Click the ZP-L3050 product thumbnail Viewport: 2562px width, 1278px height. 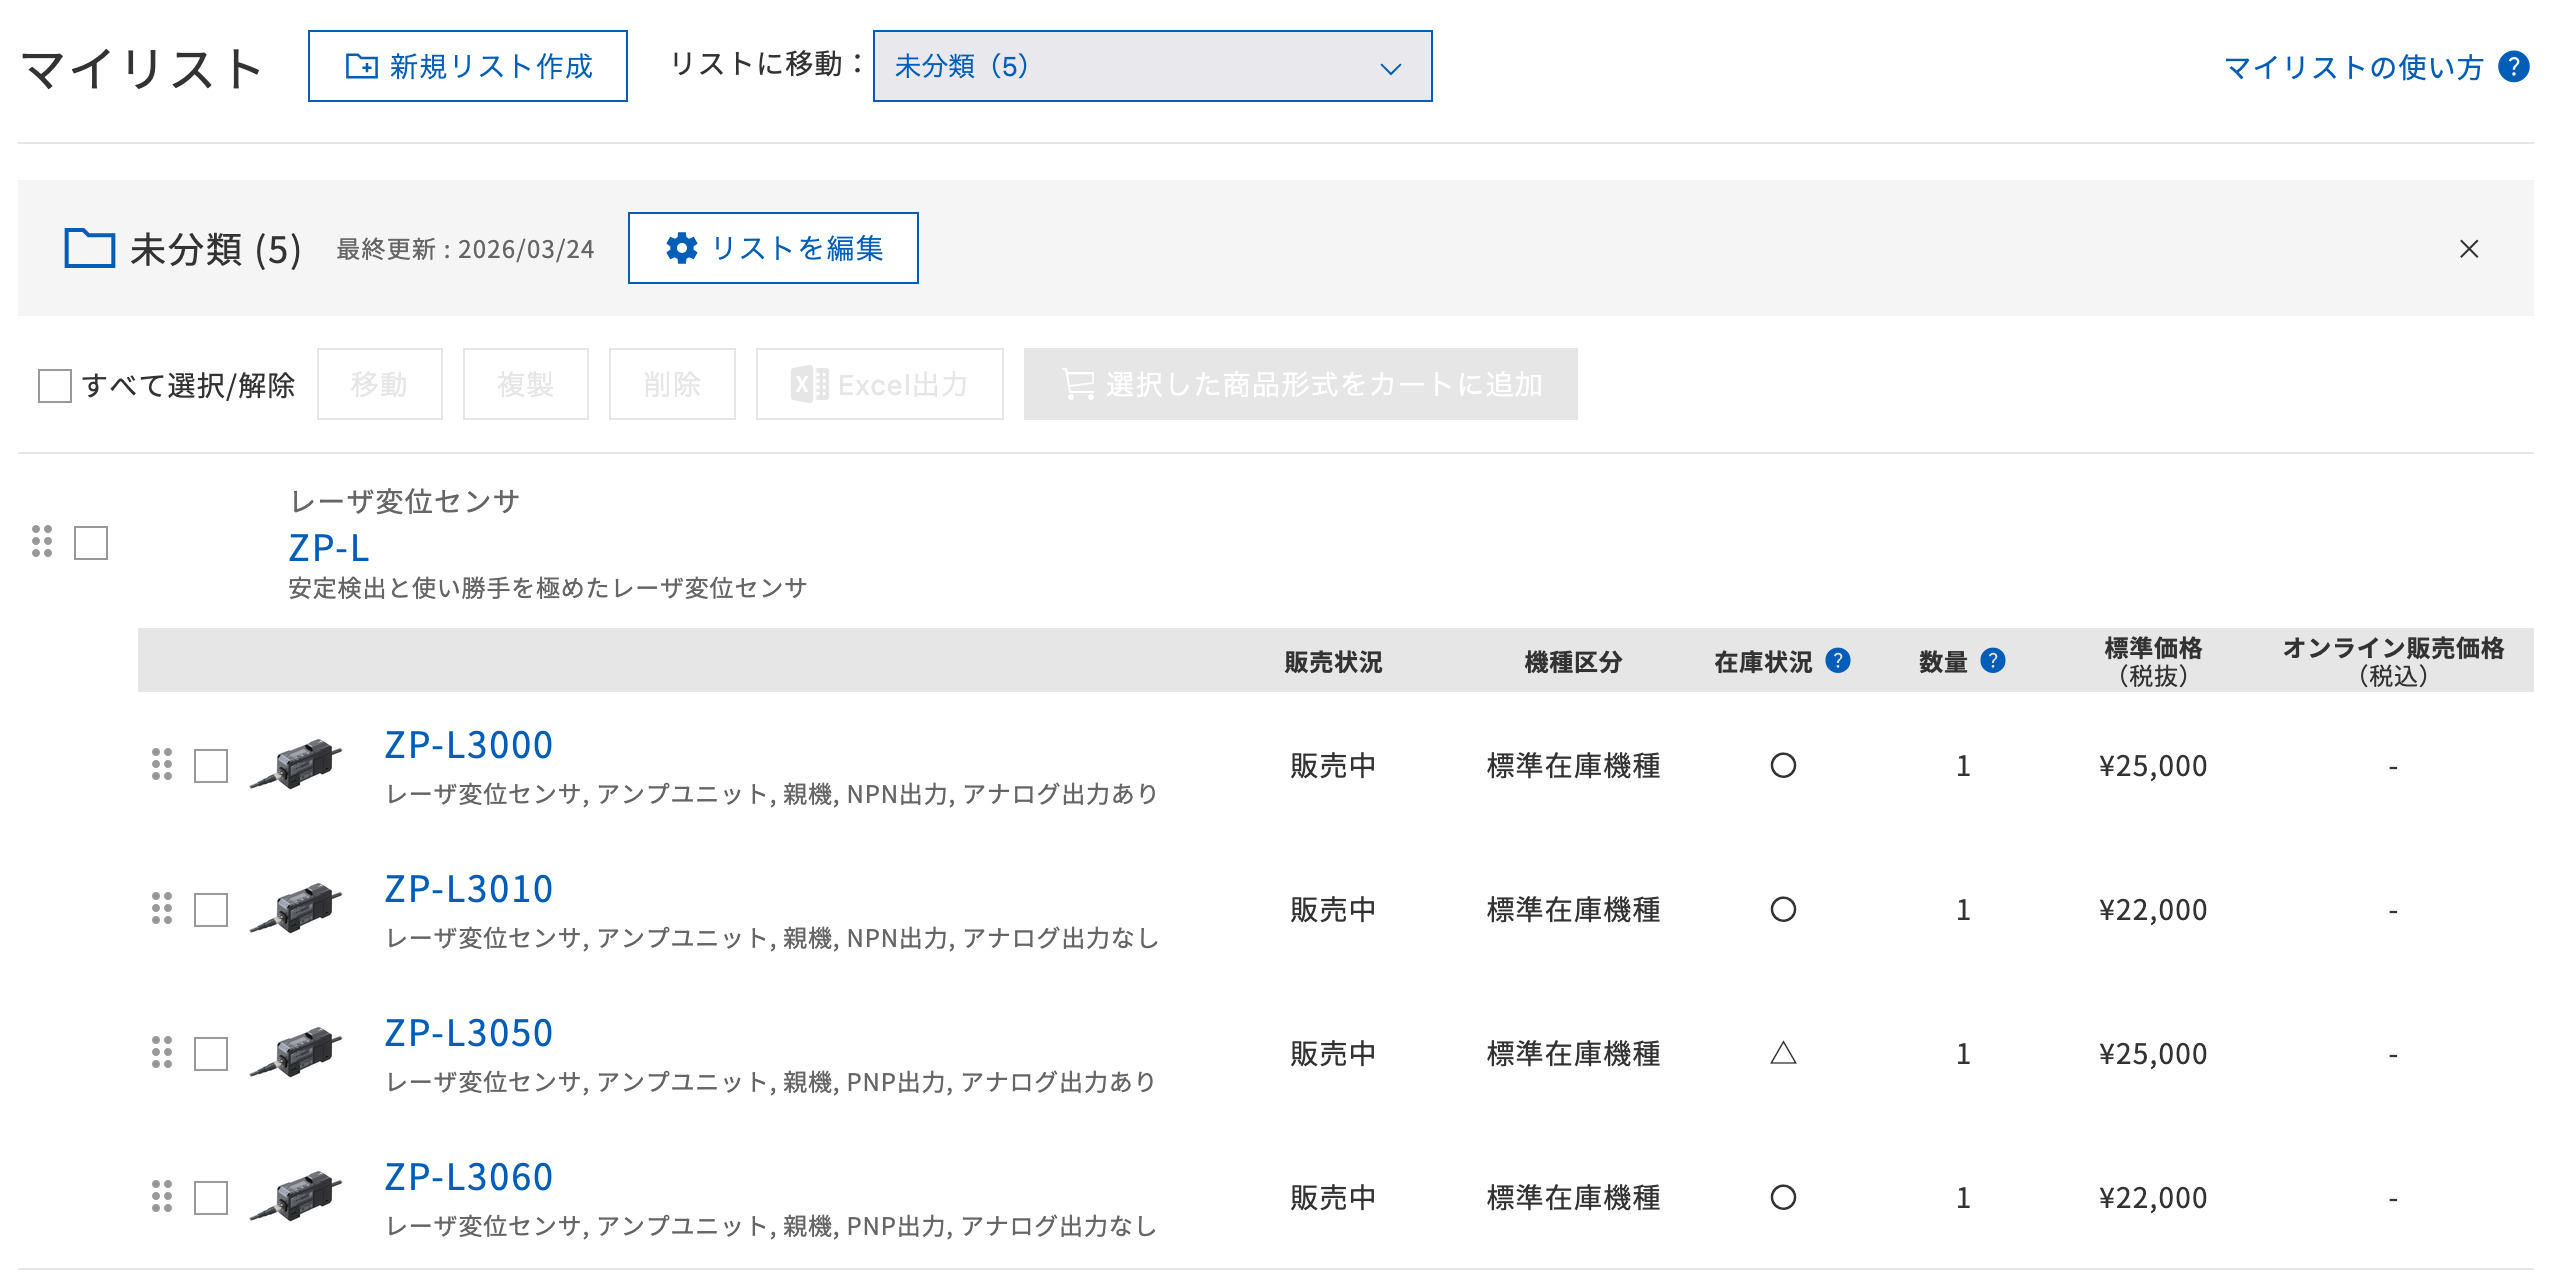[x=295, y=1052]
